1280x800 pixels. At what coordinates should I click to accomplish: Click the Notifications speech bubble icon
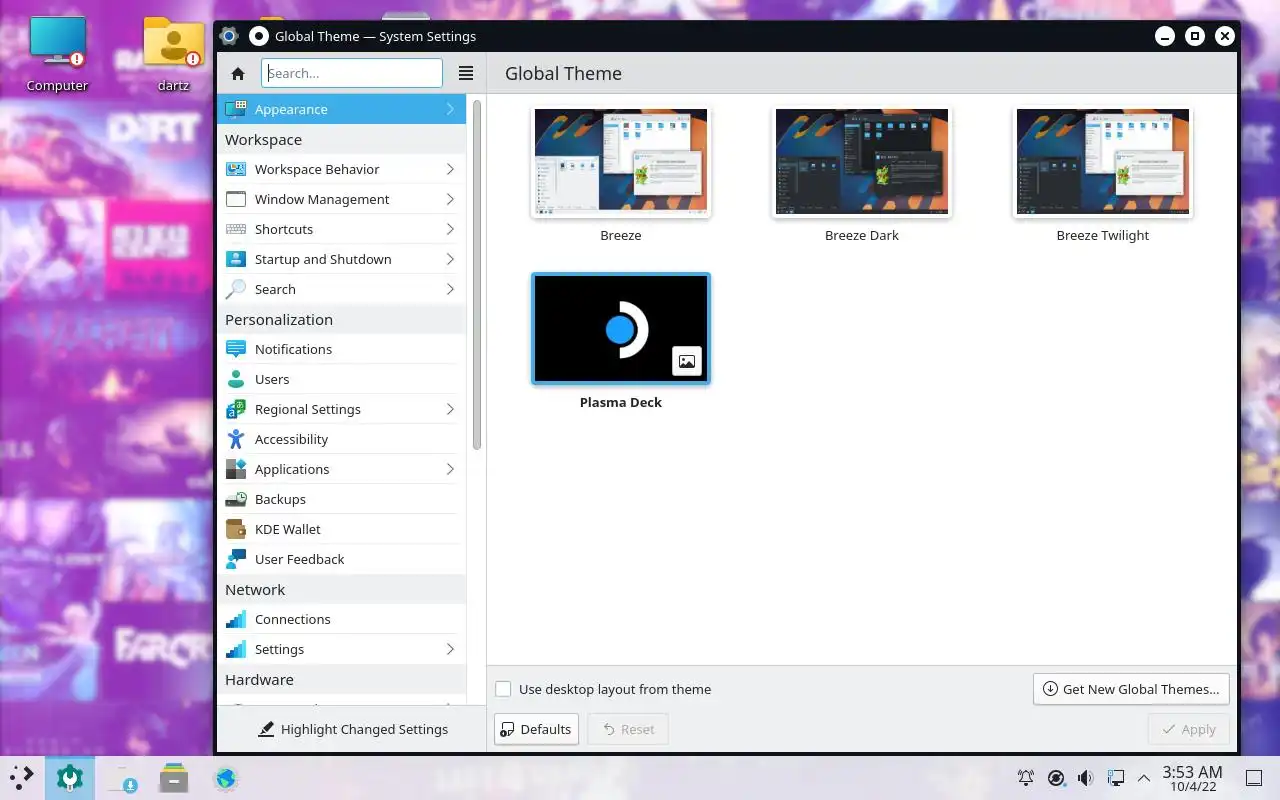coord(236,349)
